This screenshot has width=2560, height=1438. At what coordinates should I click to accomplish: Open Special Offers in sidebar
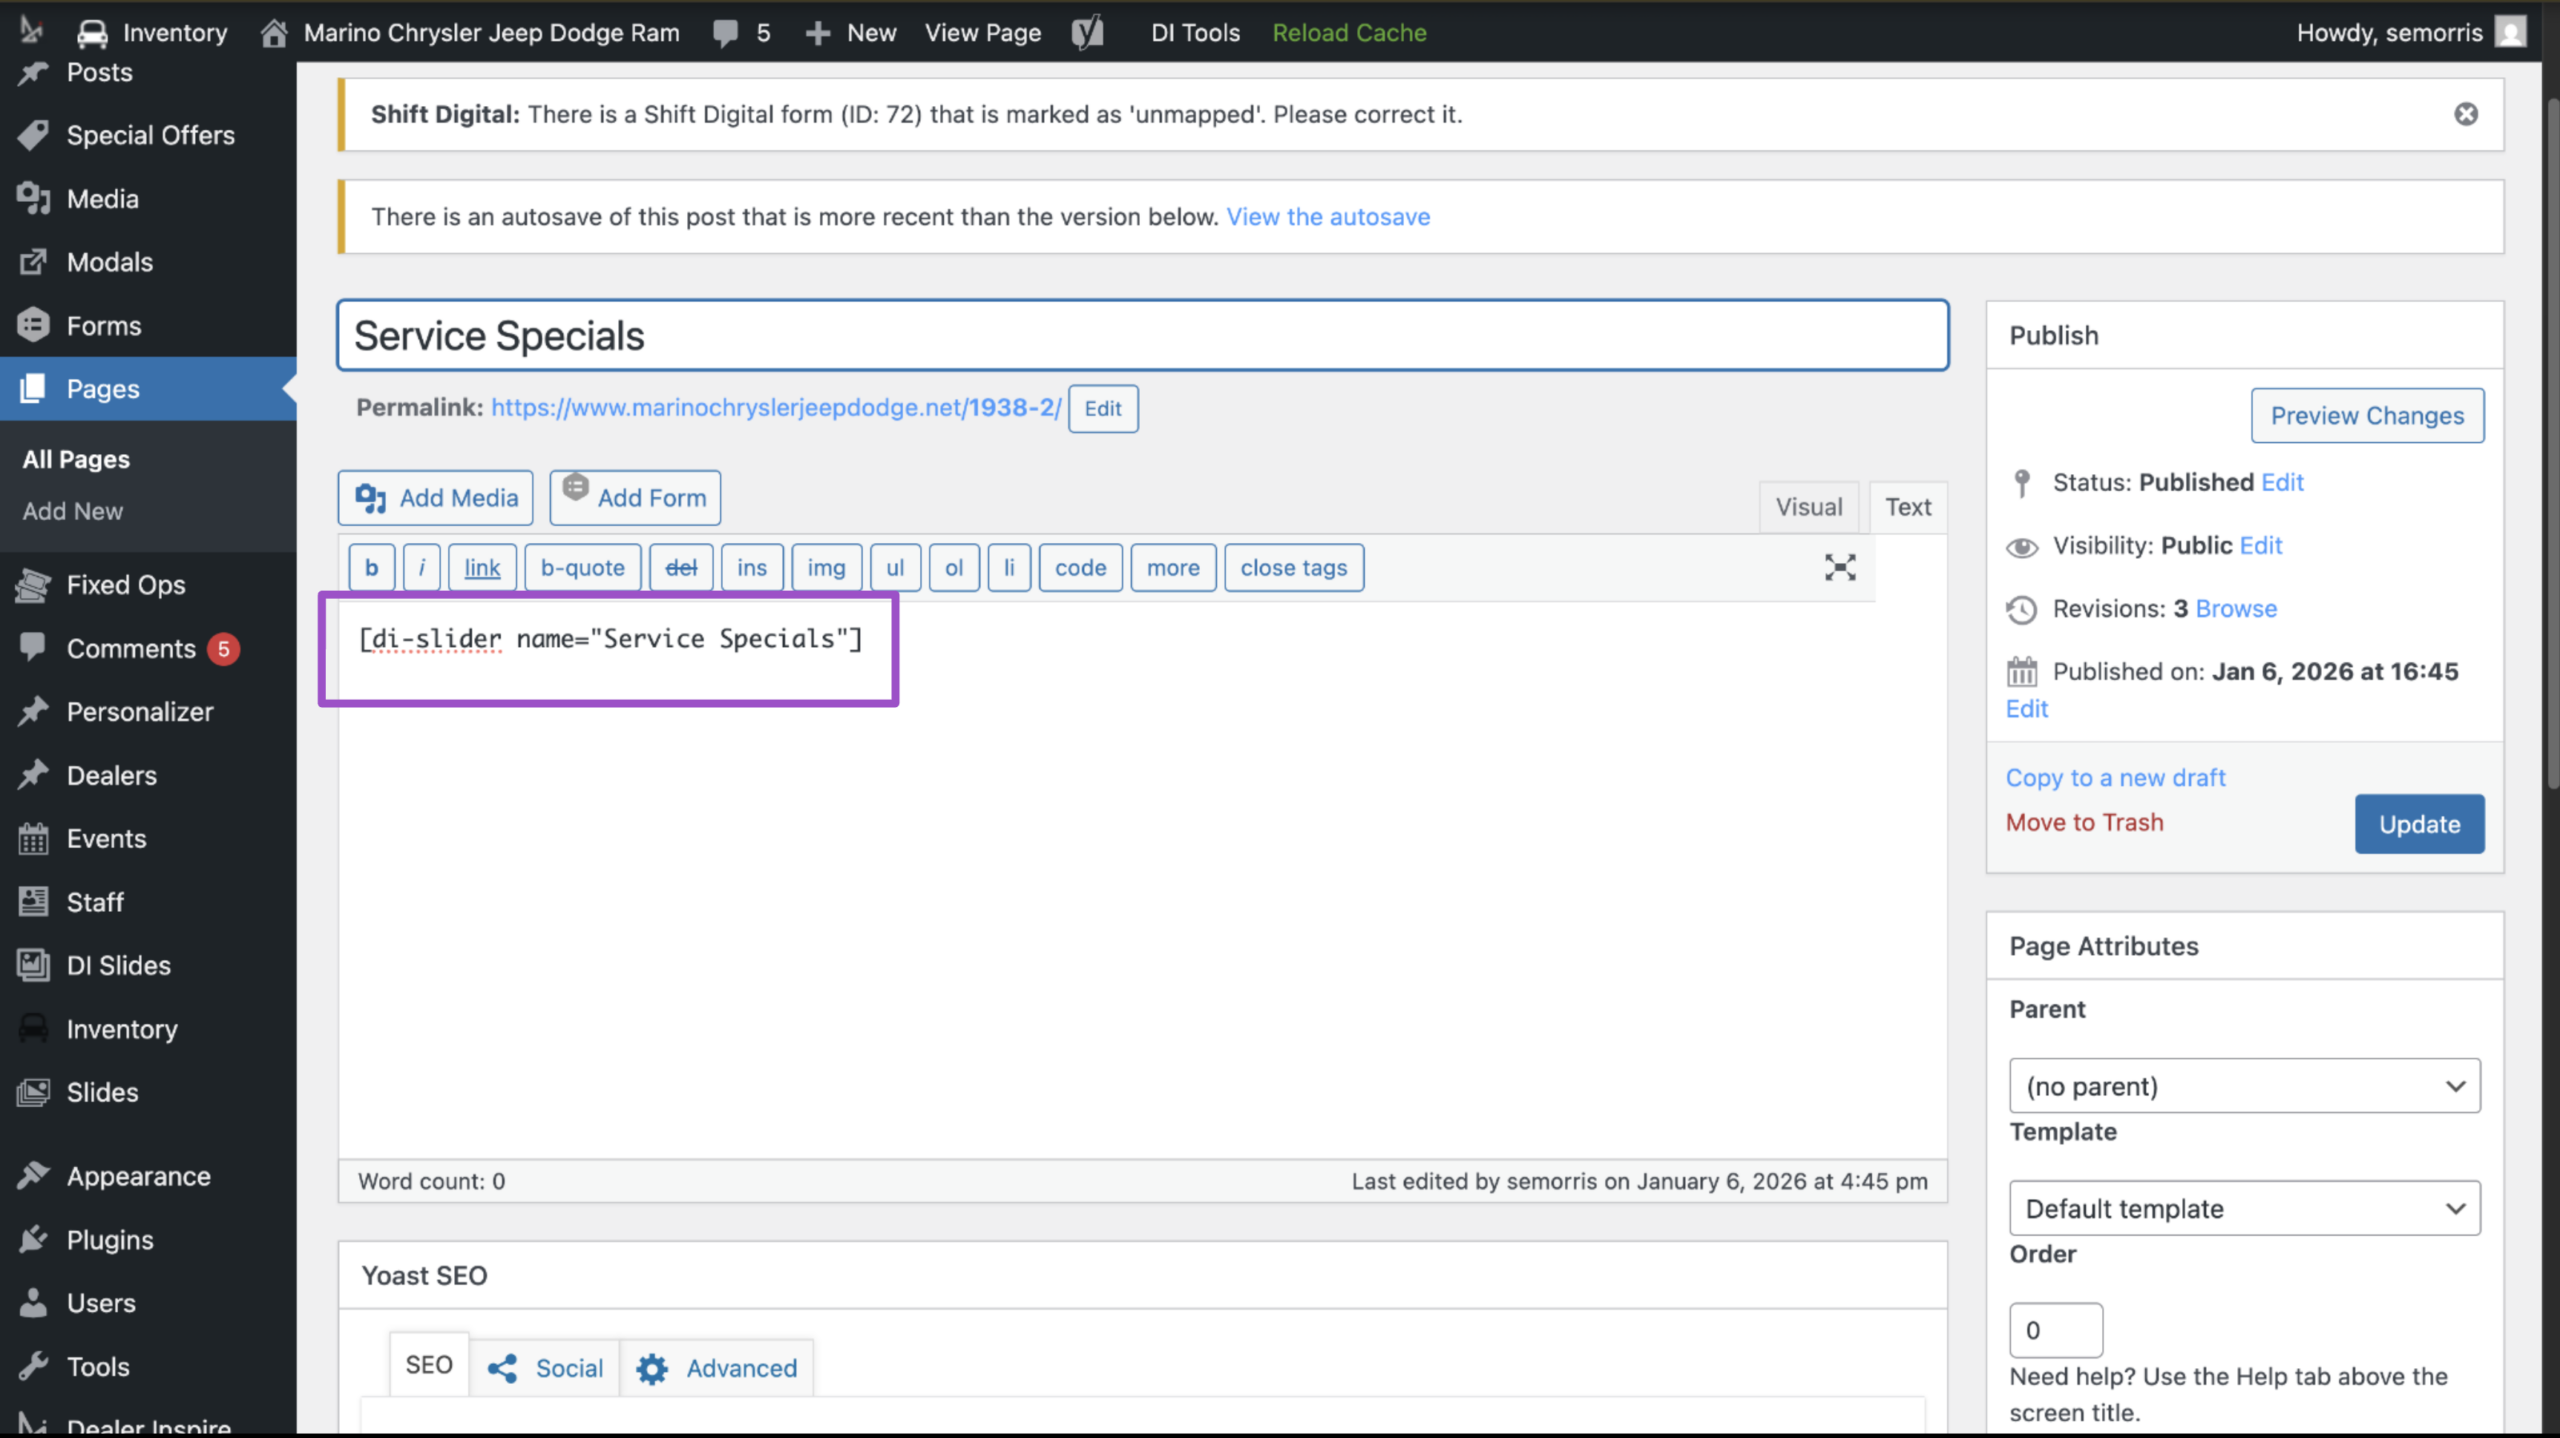150,135
